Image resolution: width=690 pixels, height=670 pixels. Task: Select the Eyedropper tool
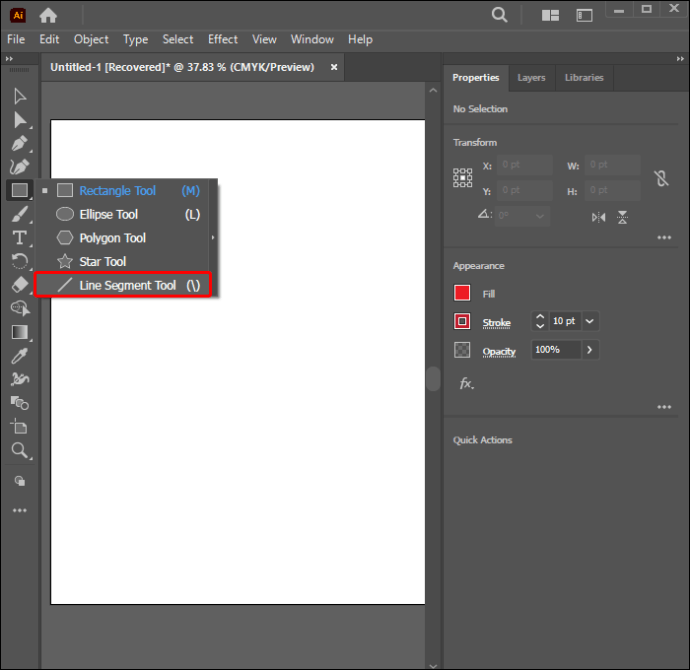19,355
